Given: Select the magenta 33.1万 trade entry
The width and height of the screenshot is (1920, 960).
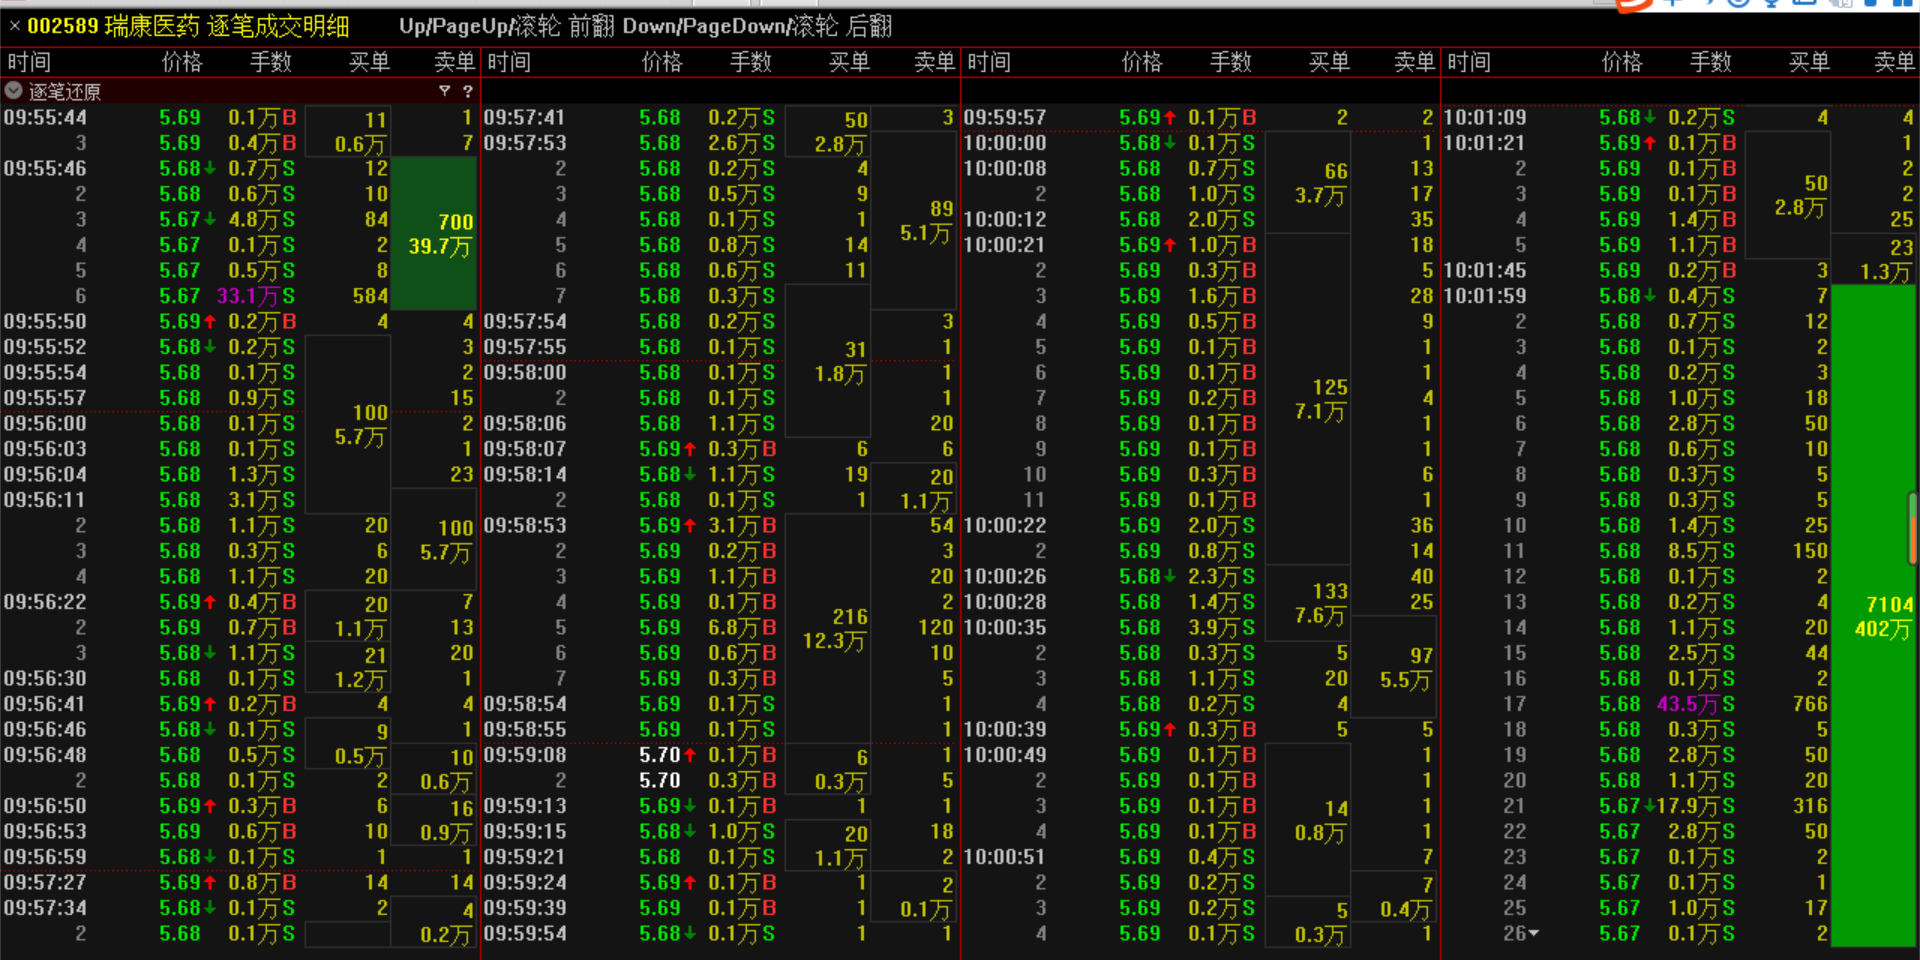Looking at the screenshot, I should [x=249, y=296].
